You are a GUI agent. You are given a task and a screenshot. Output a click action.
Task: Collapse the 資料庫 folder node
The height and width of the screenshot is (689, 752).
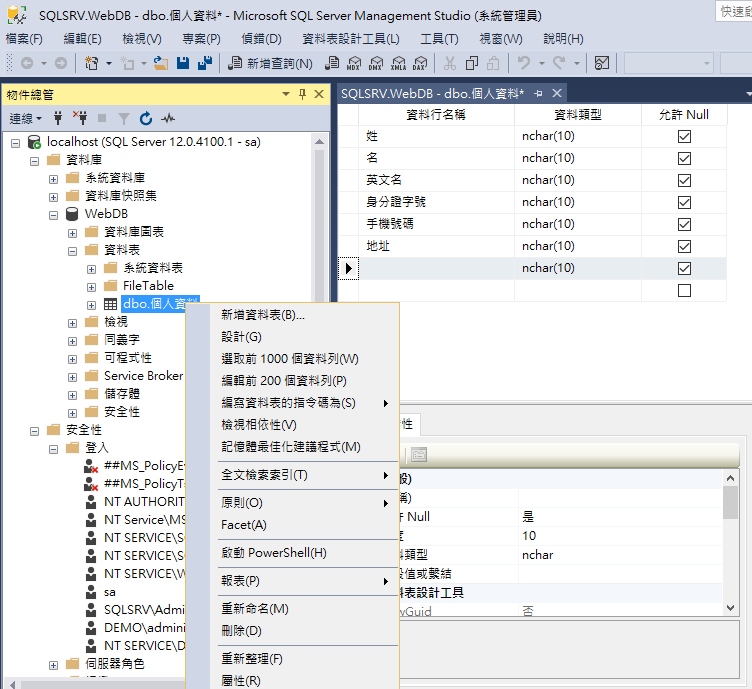click(34, 161)
